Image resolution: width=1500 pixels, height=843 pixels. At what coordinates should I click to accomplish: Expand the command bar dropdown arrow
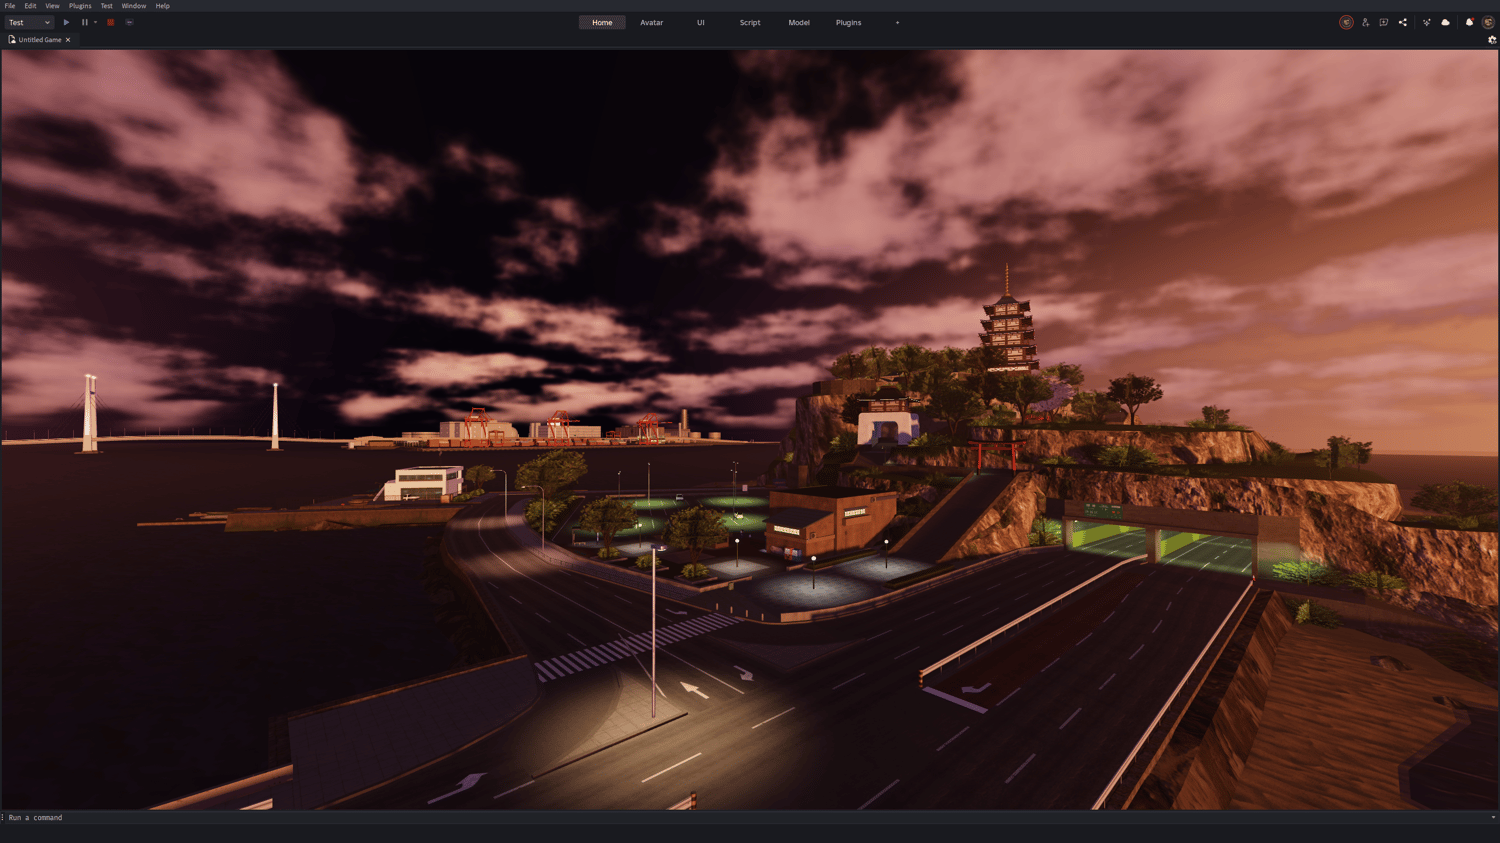(1493, 817)
